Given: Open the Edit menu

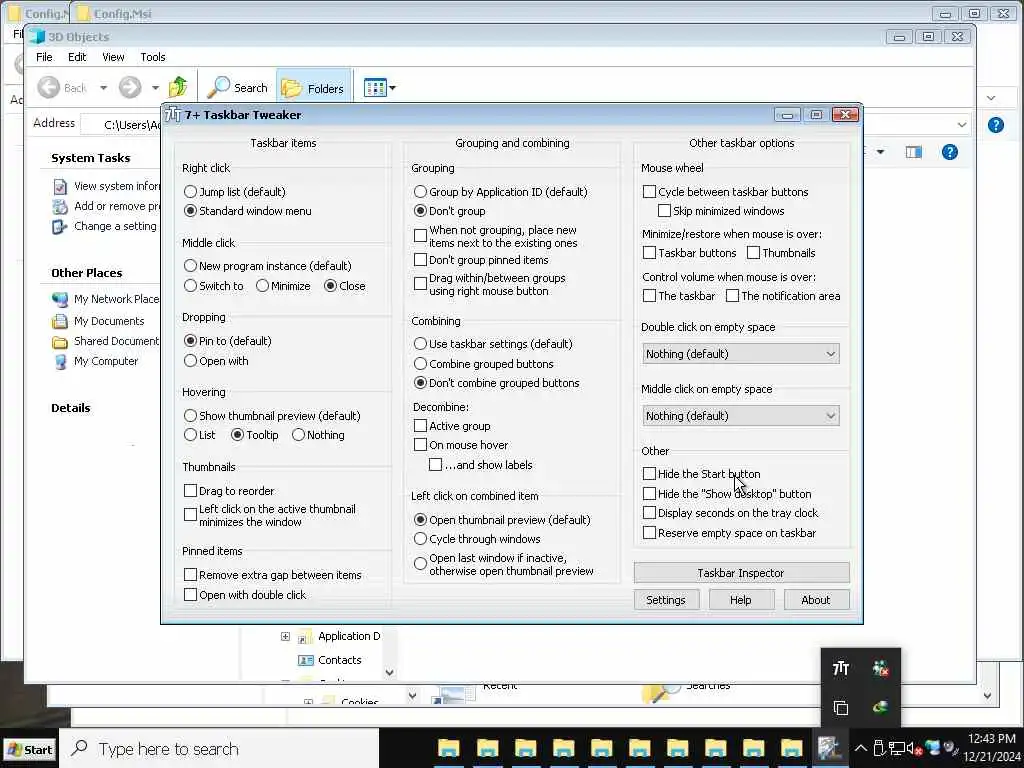Looking at the screenshot, I should (77, 57).
